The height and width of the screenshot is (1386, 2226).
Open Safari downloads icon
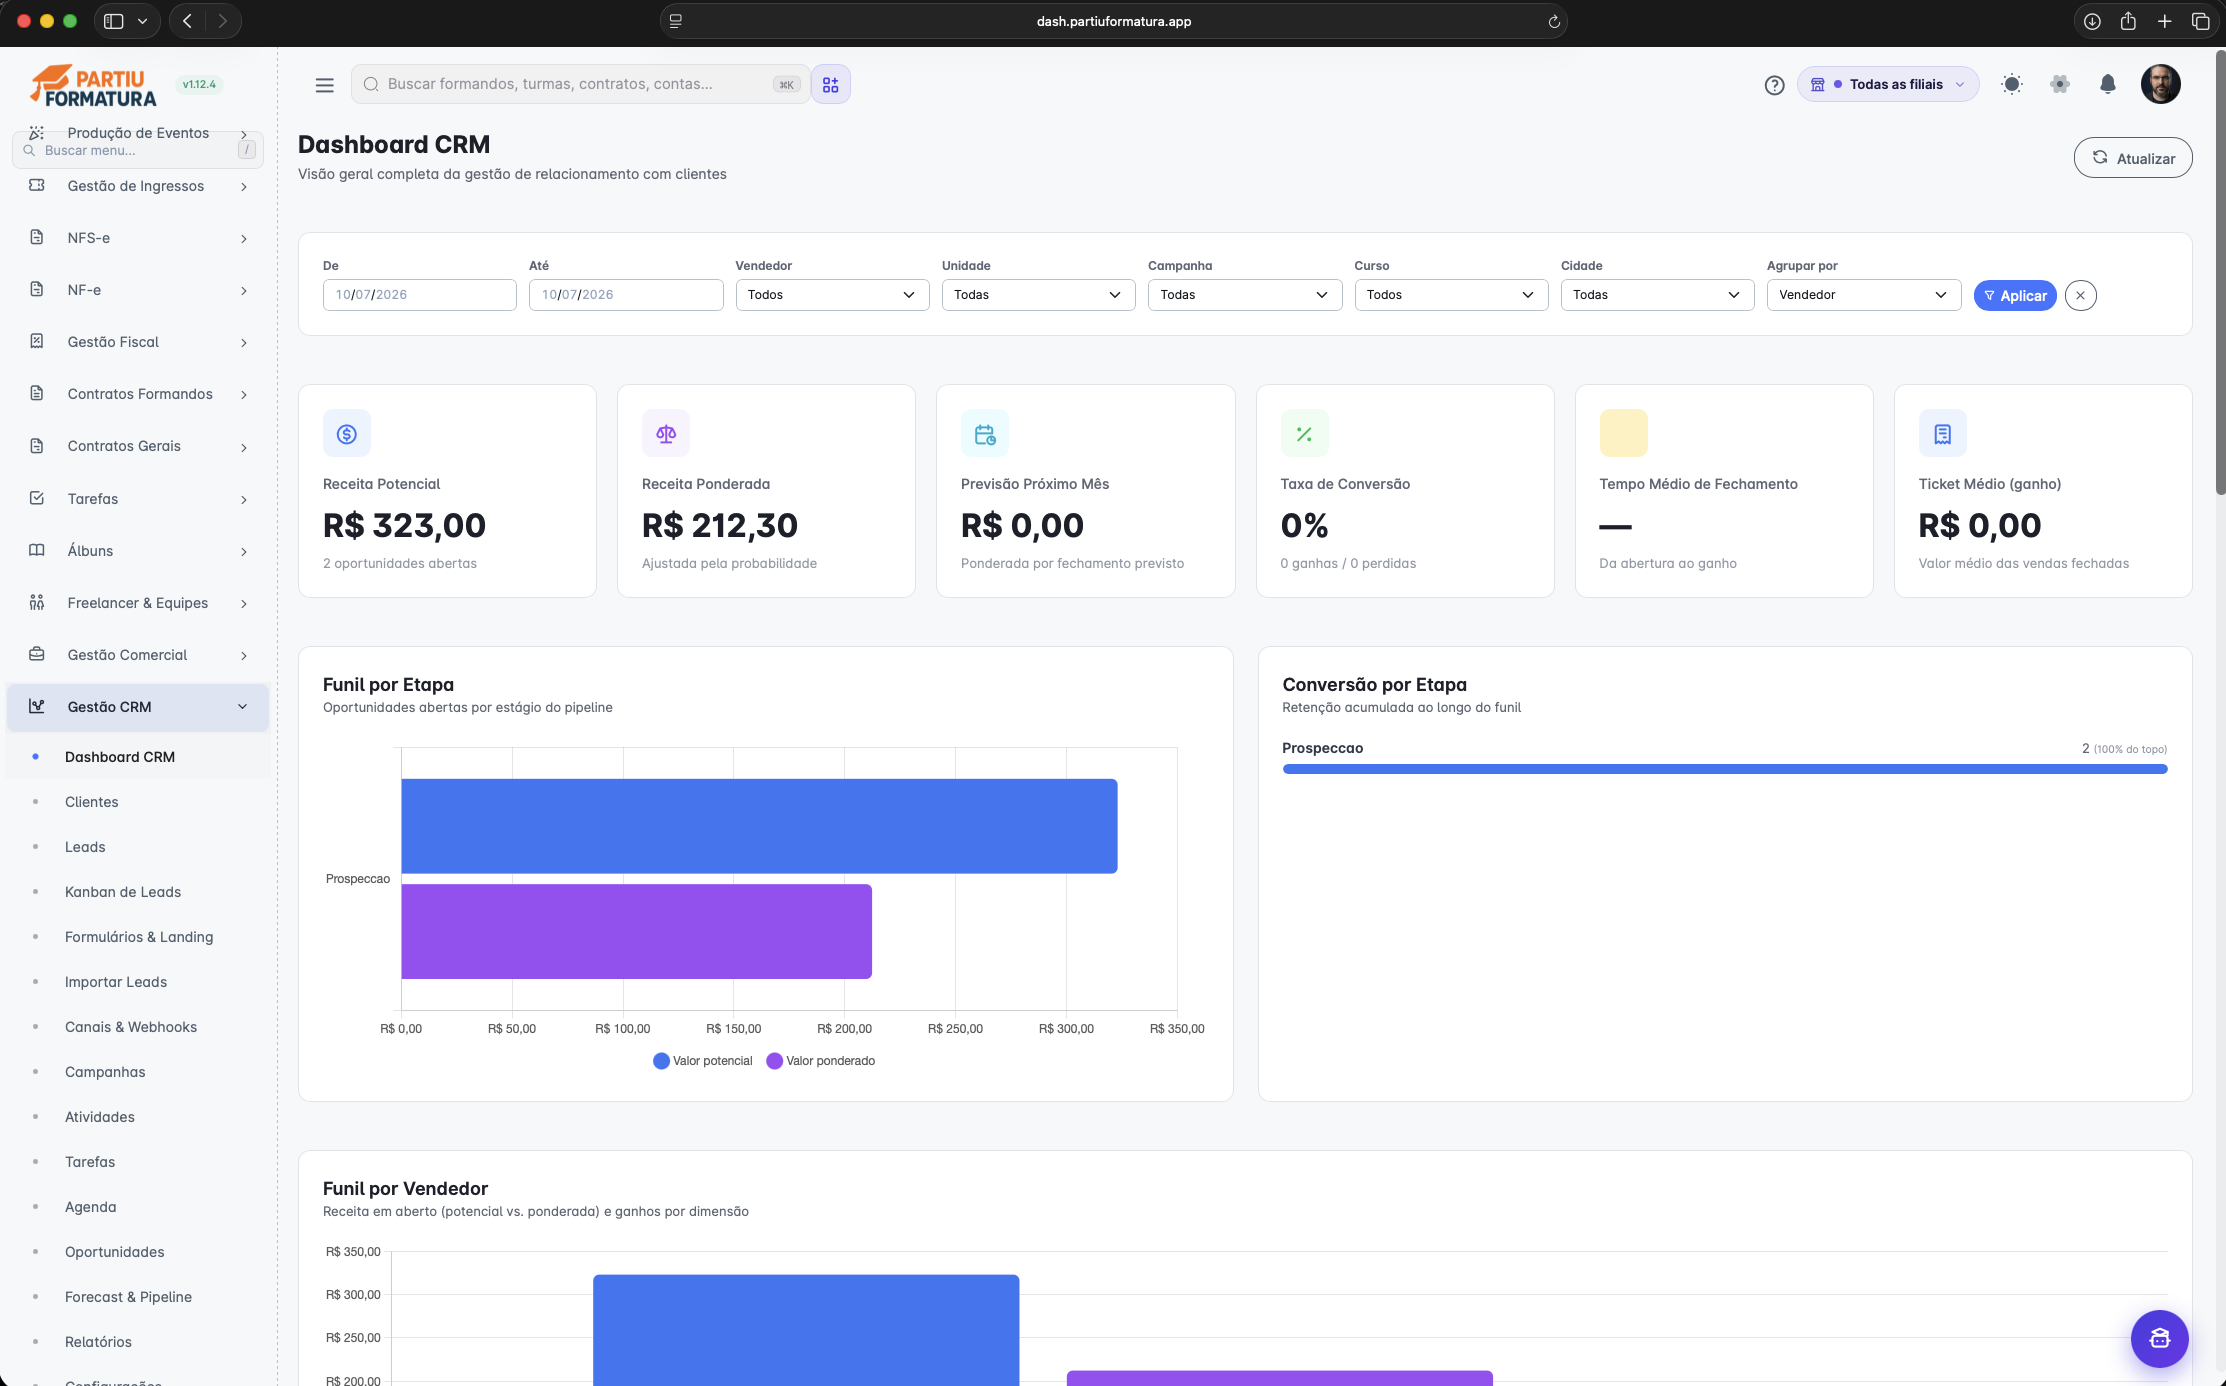point(2092,21)
